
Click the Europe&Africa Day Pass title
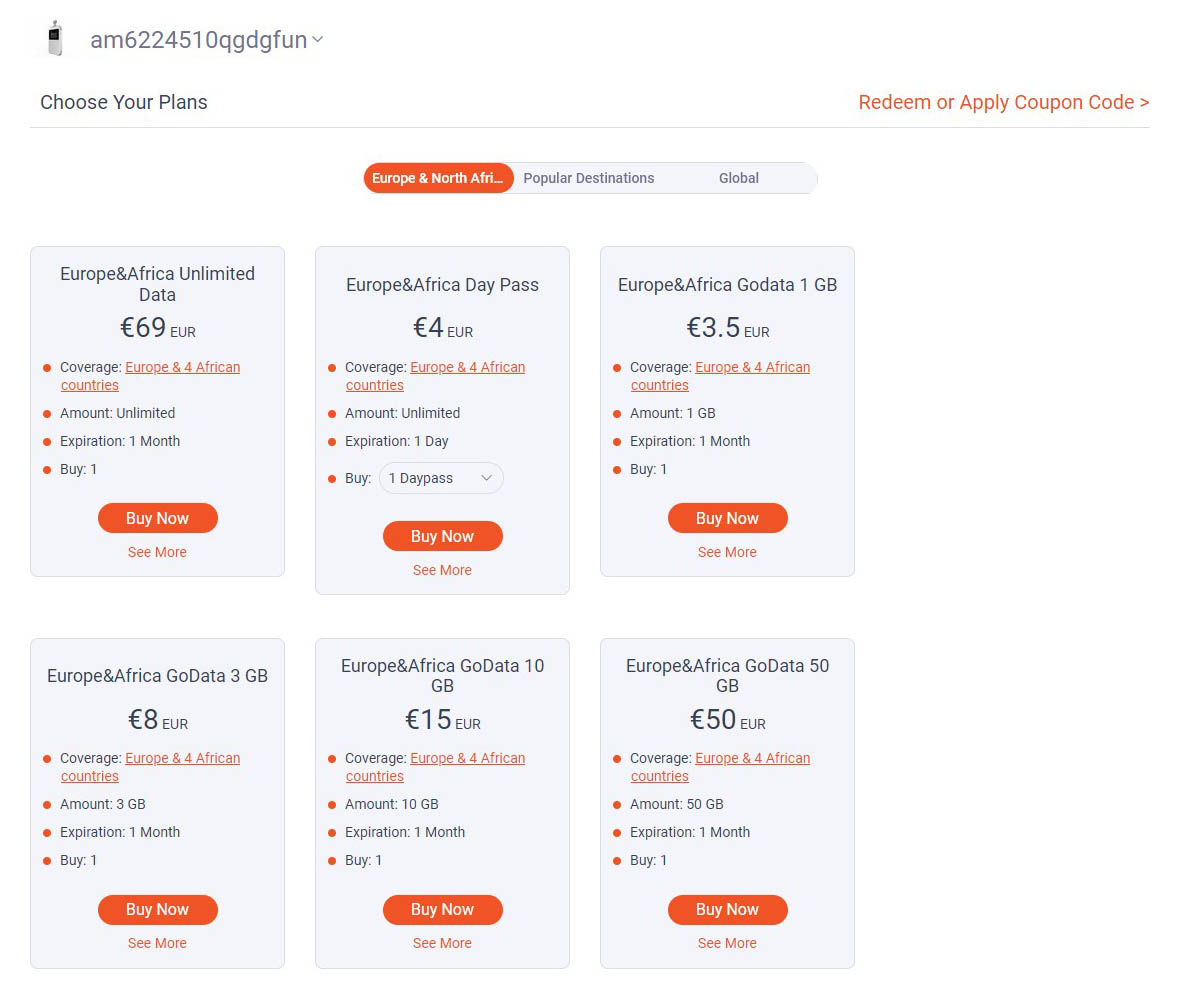442,285
